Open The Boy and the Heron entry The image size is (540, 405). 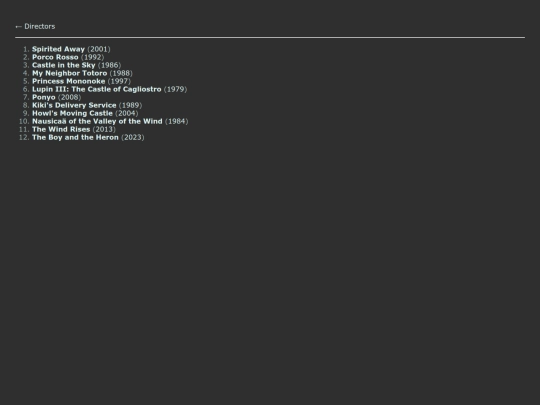tap(75, 137)
